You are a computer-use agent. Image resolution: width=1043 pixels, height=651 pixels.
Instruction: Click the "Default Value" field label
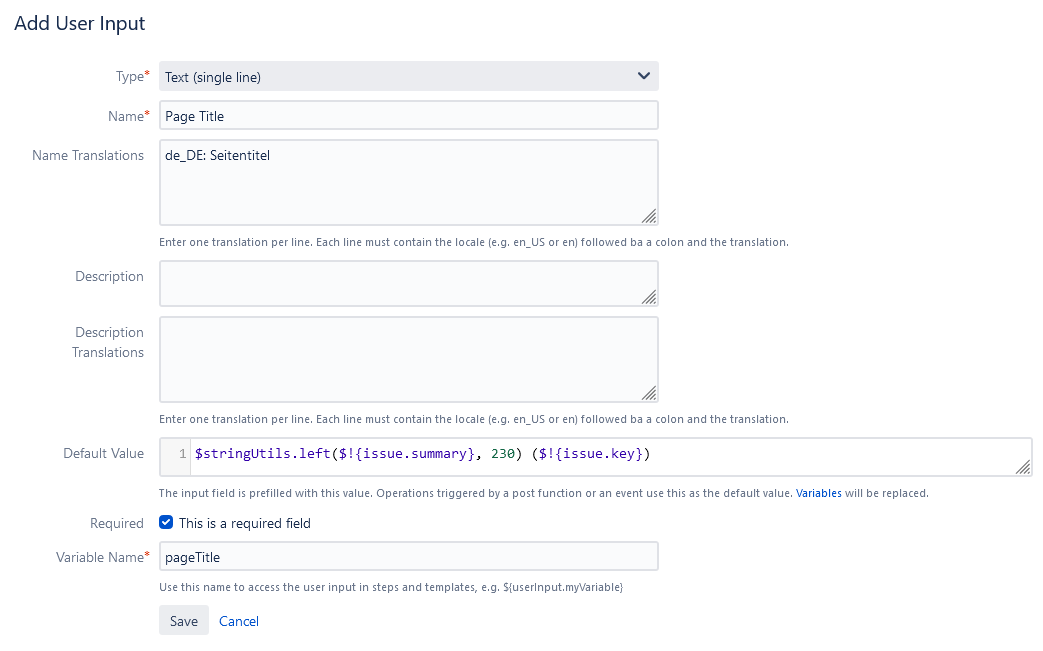point(103,453)
